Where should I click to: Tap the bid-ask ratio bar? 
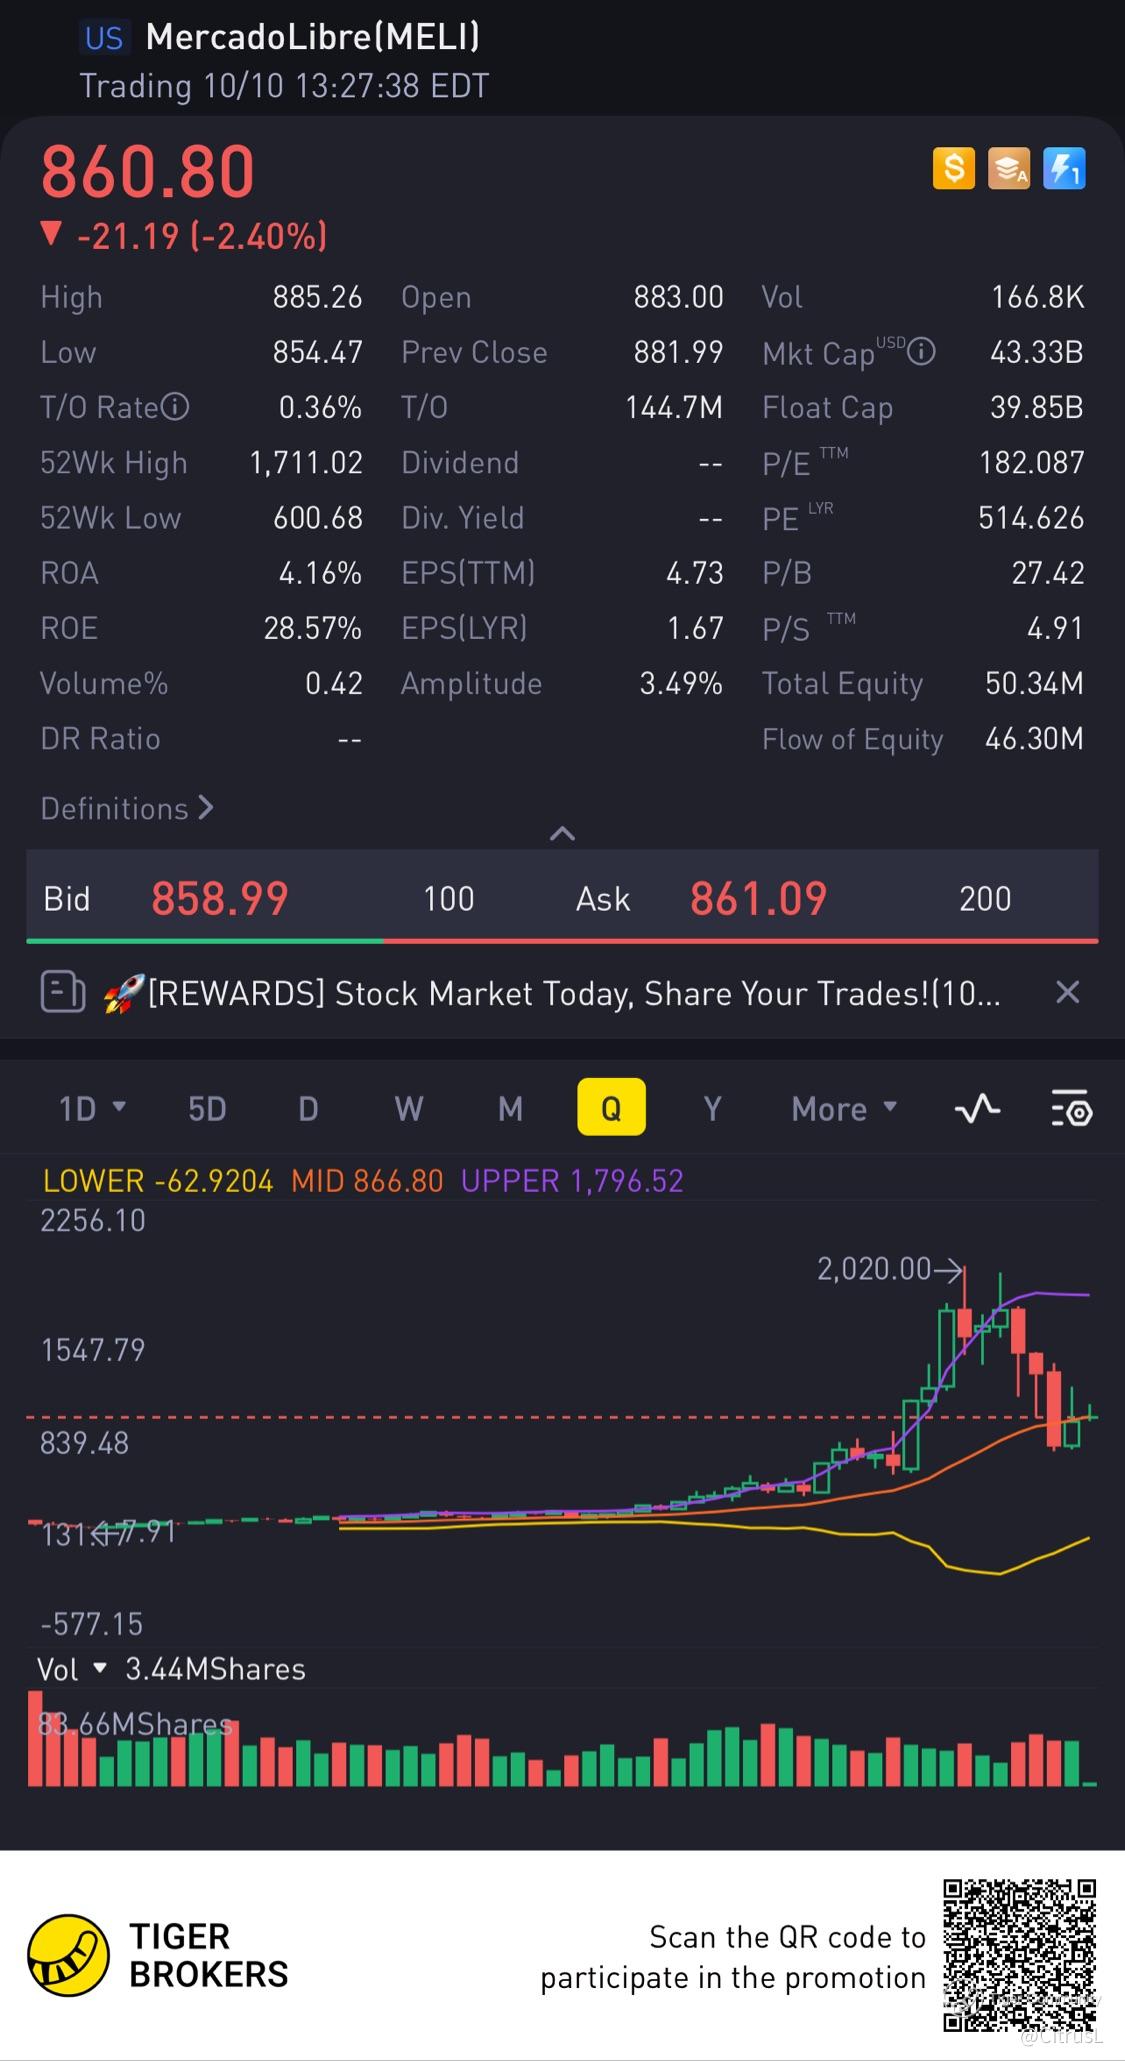coord(562,940)
